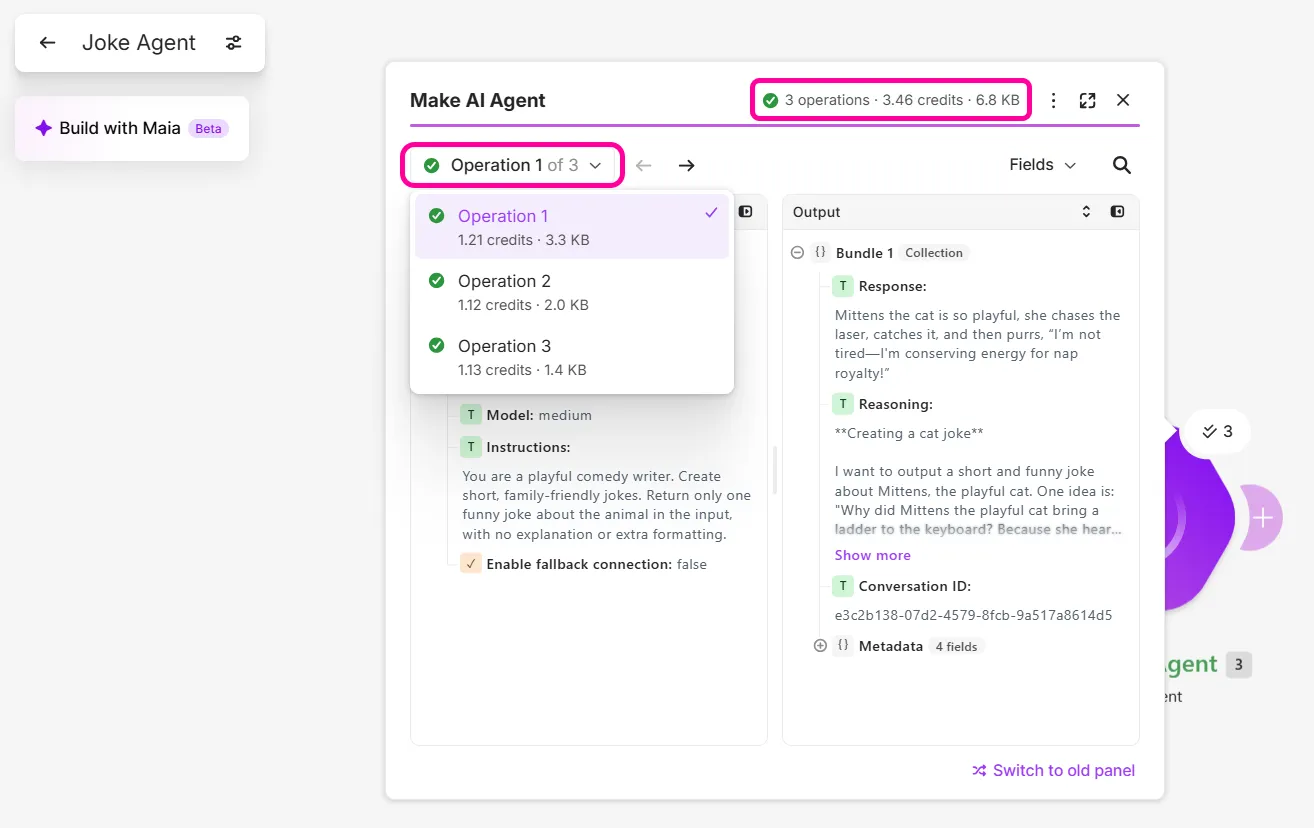Switch to old panel
This screenshot has width=1314, height=828.
[x=1054, y=770]
